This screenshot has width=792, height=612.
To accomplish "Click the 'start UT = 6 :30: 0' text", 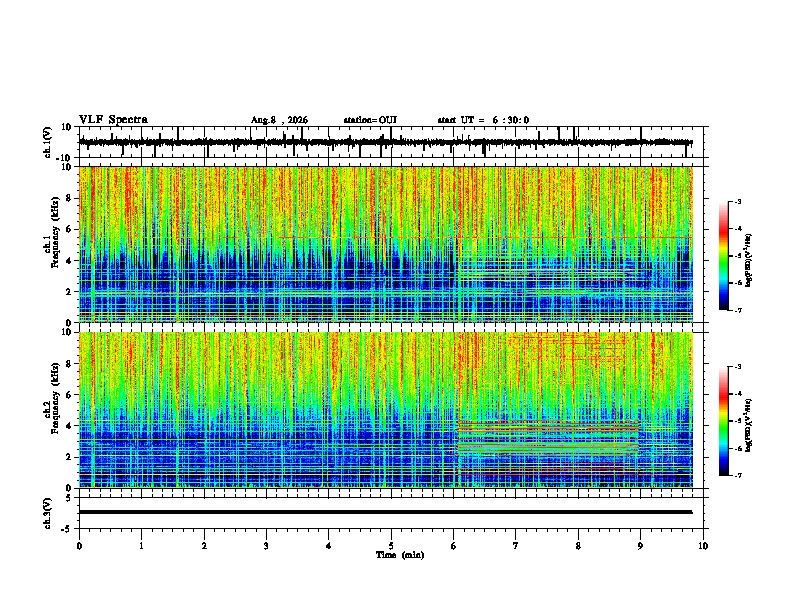I will [483, 120].
